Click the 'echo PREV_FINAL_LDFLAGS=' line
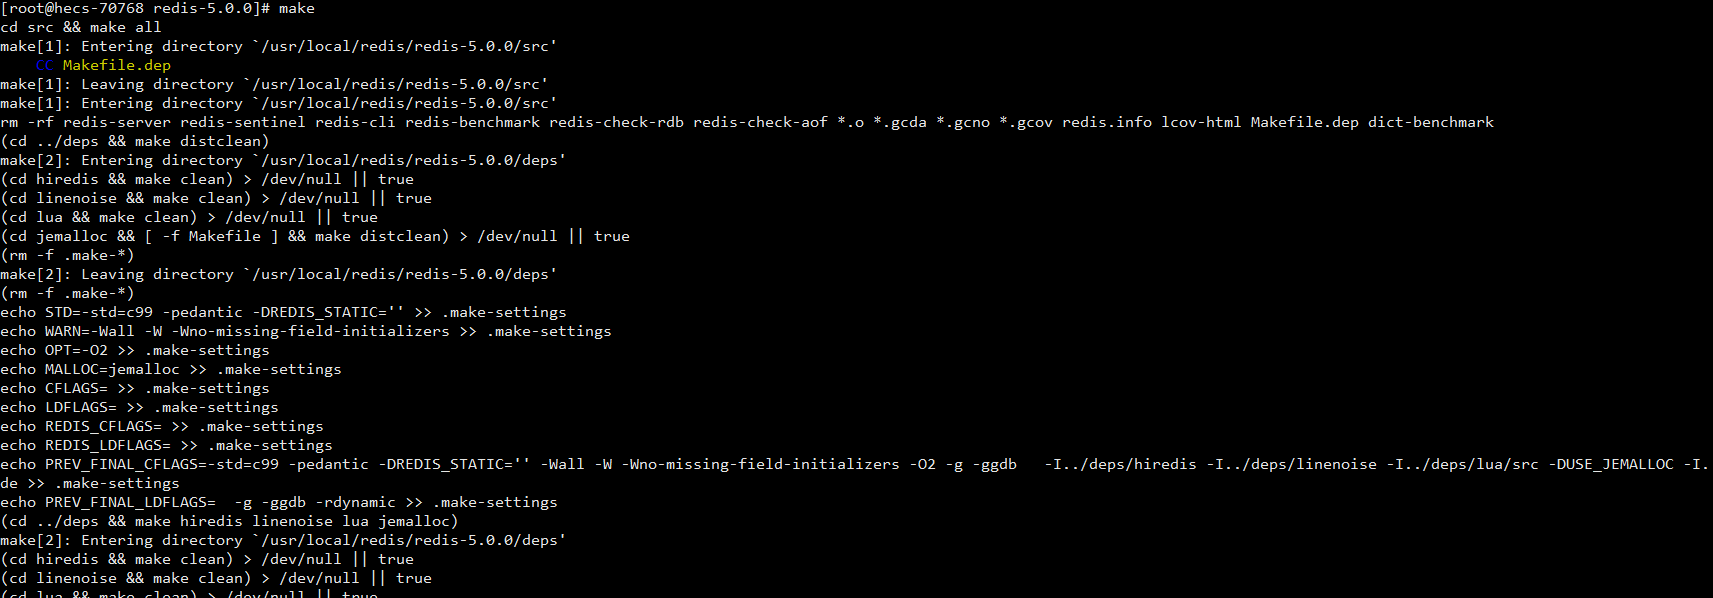 pos(279,502)
